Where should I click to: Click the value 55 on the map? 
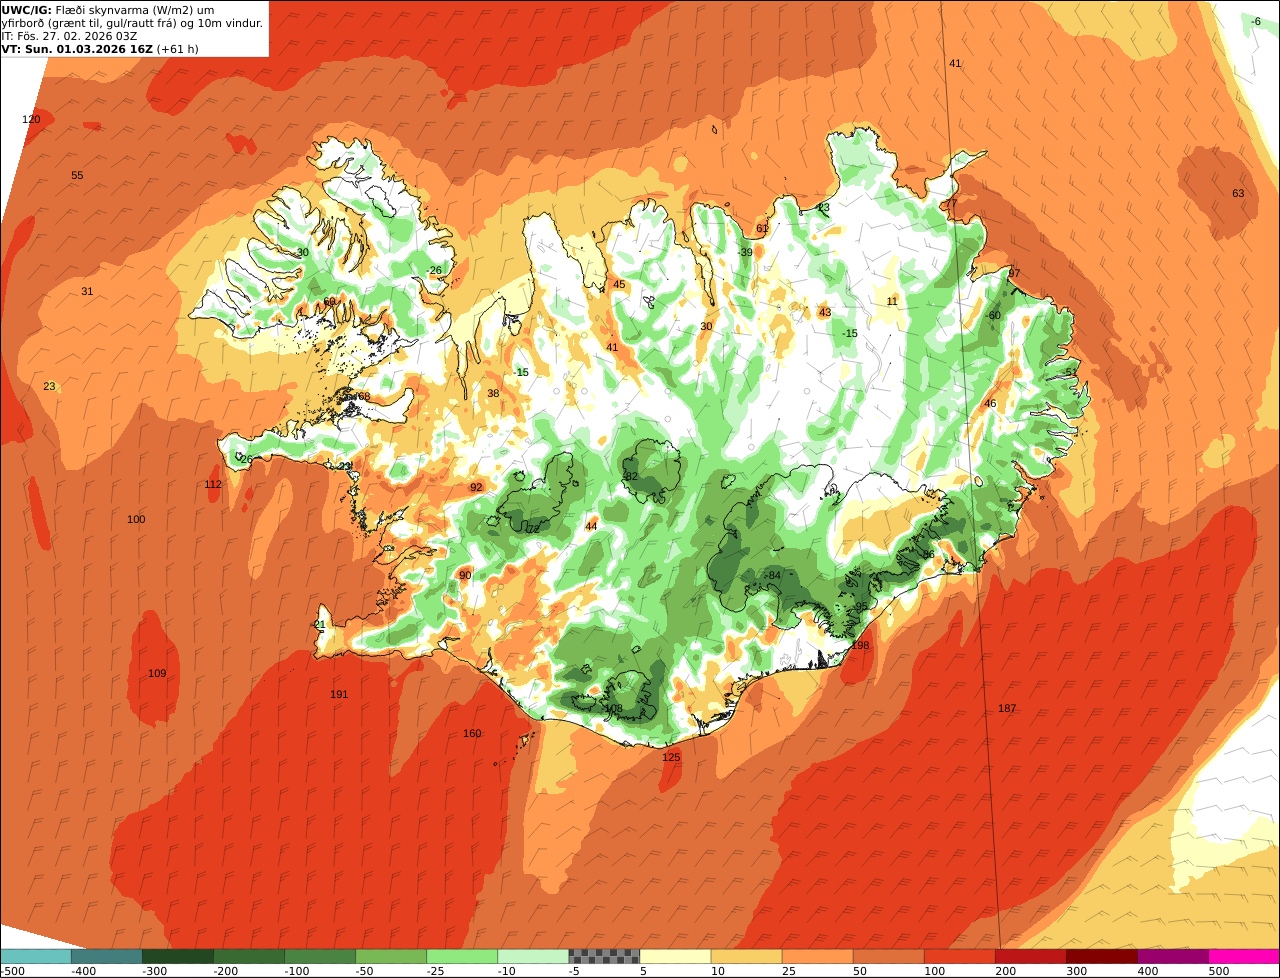77,175
